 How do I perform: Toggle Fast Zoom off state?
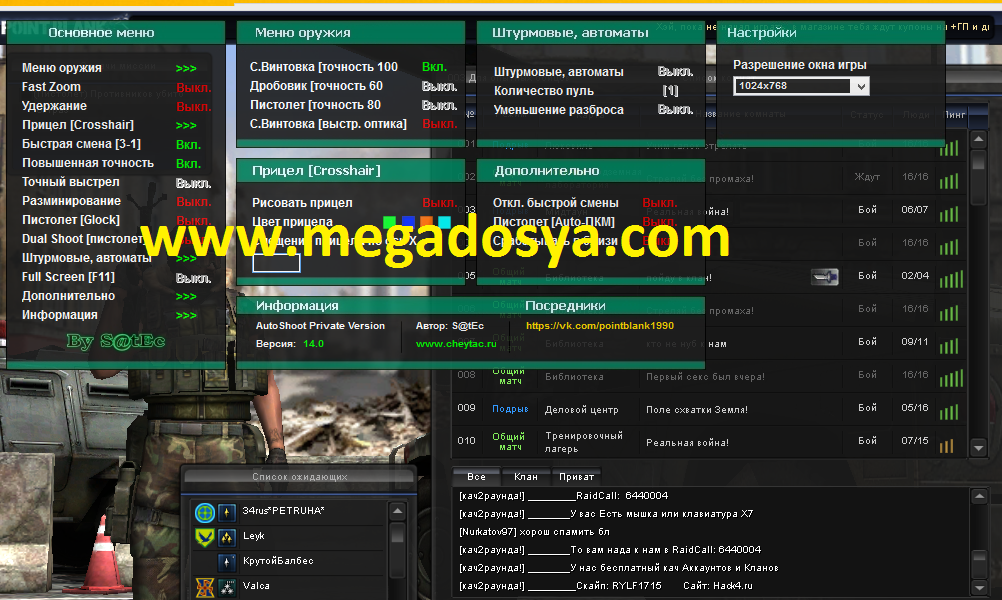[x=194, y=88]
